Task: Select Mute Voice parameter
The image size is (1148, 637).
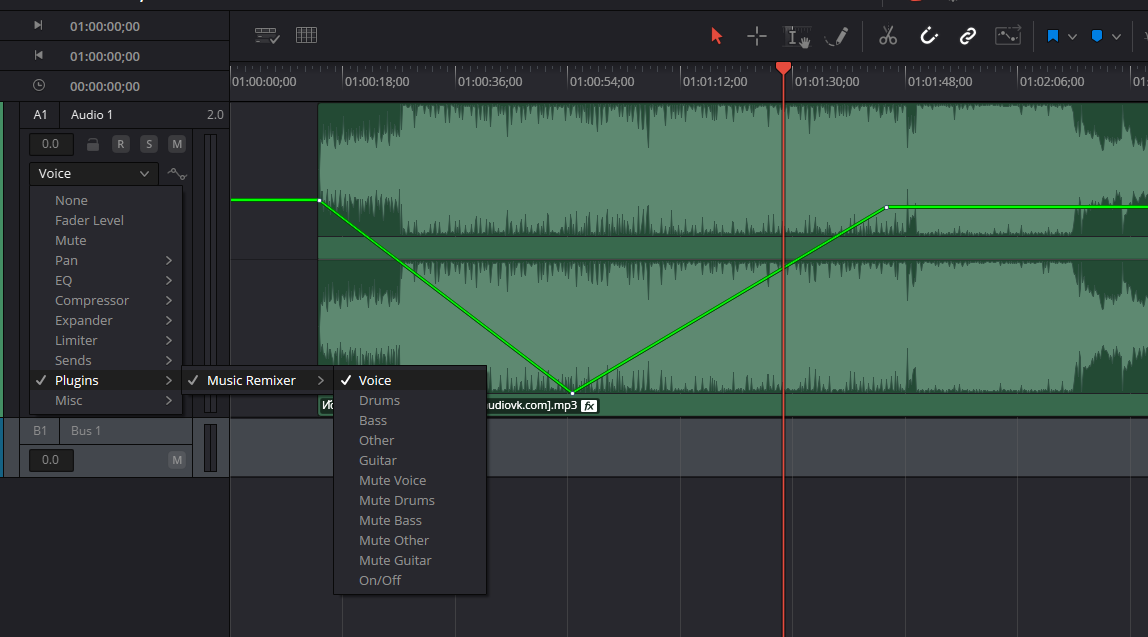Action: (410, 480)
